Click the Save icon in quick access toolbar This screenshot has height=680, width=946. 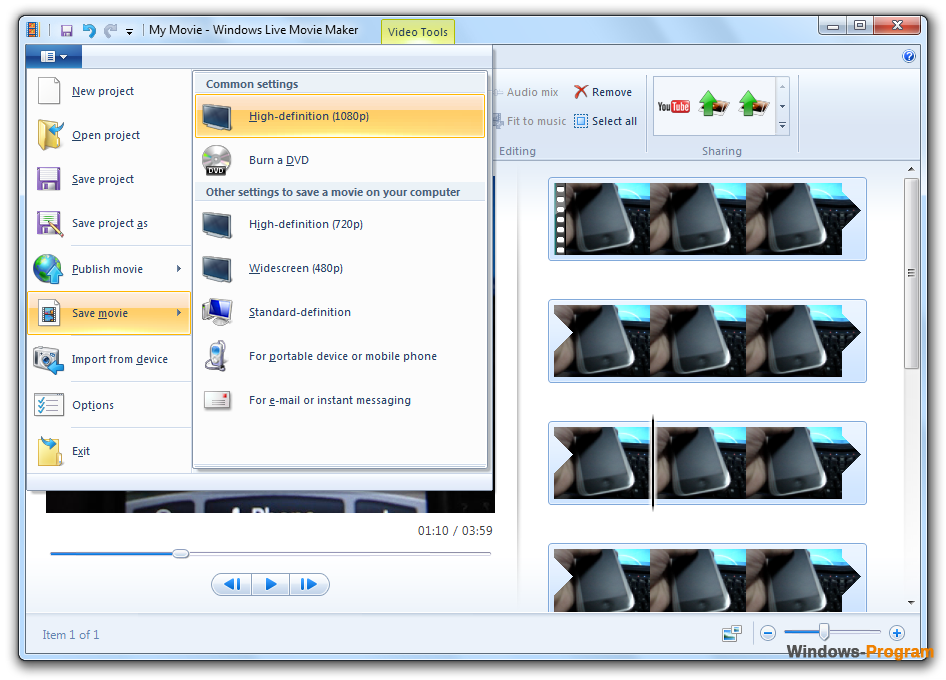[x=66, y=30]
